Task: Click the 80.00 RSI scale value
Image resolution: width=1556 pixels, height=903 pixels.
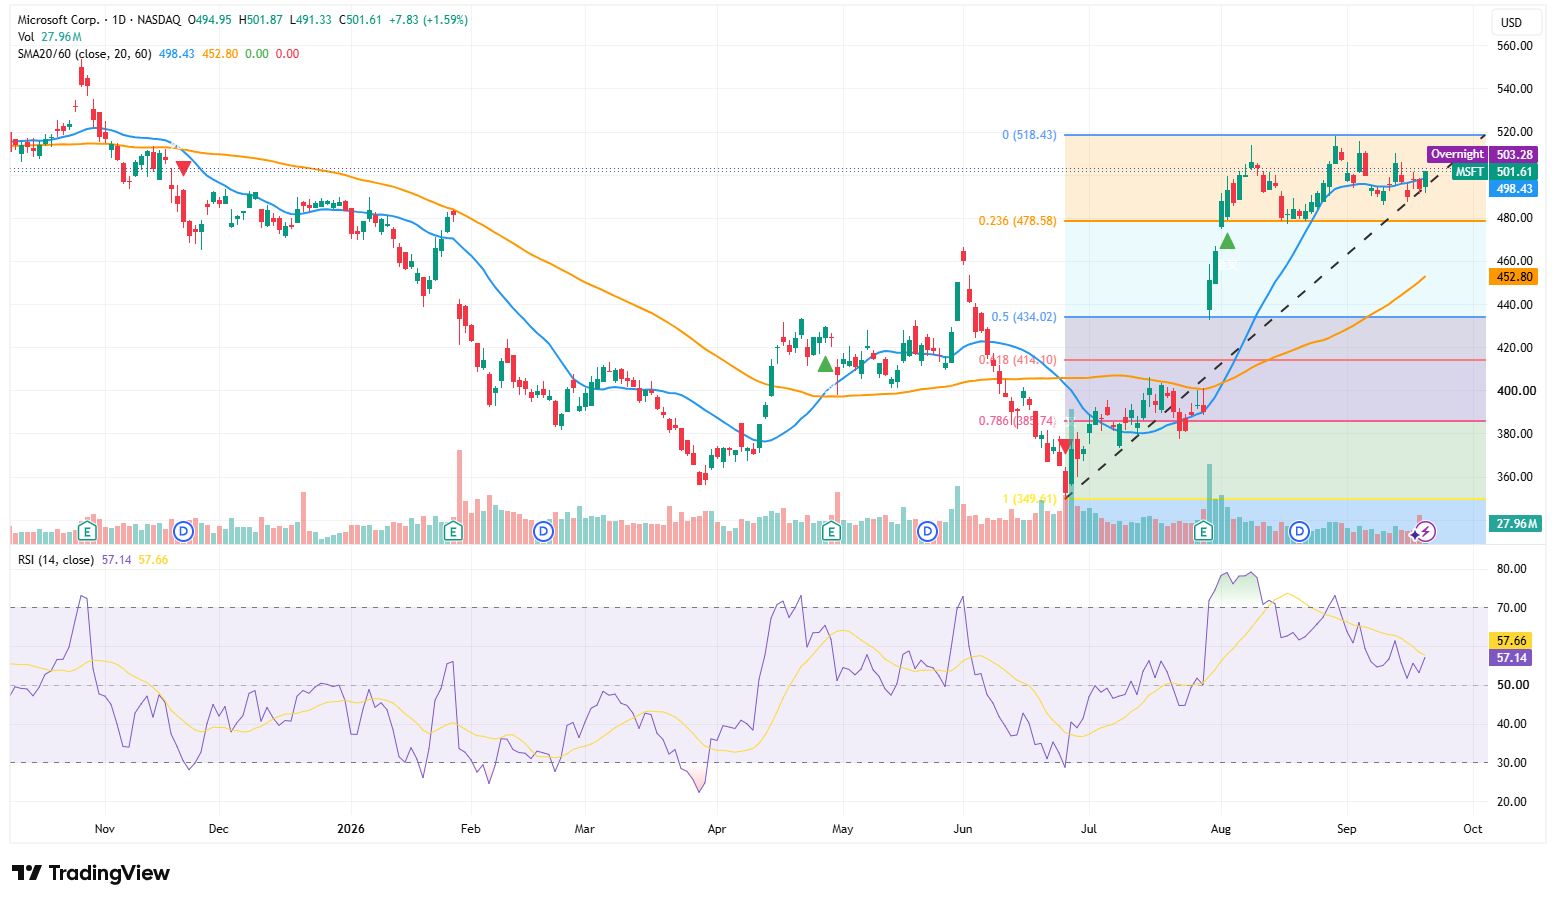Action: 1512,569
